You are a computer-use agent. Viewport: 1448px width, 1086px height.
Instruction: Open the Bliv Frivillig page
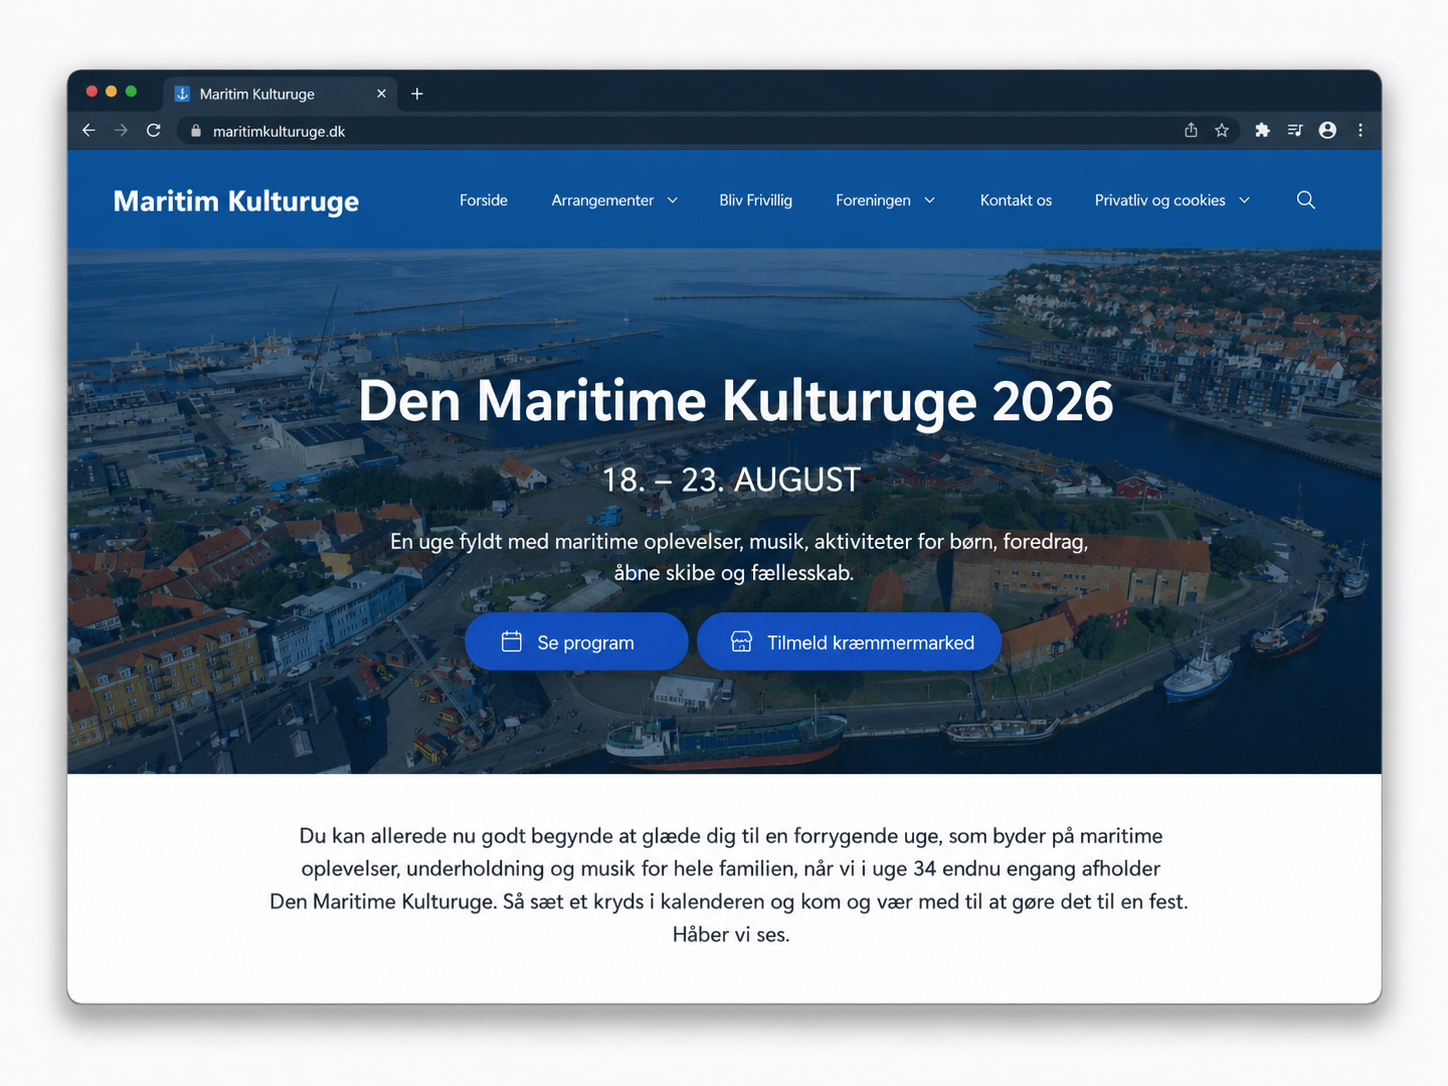coord(756,200)
